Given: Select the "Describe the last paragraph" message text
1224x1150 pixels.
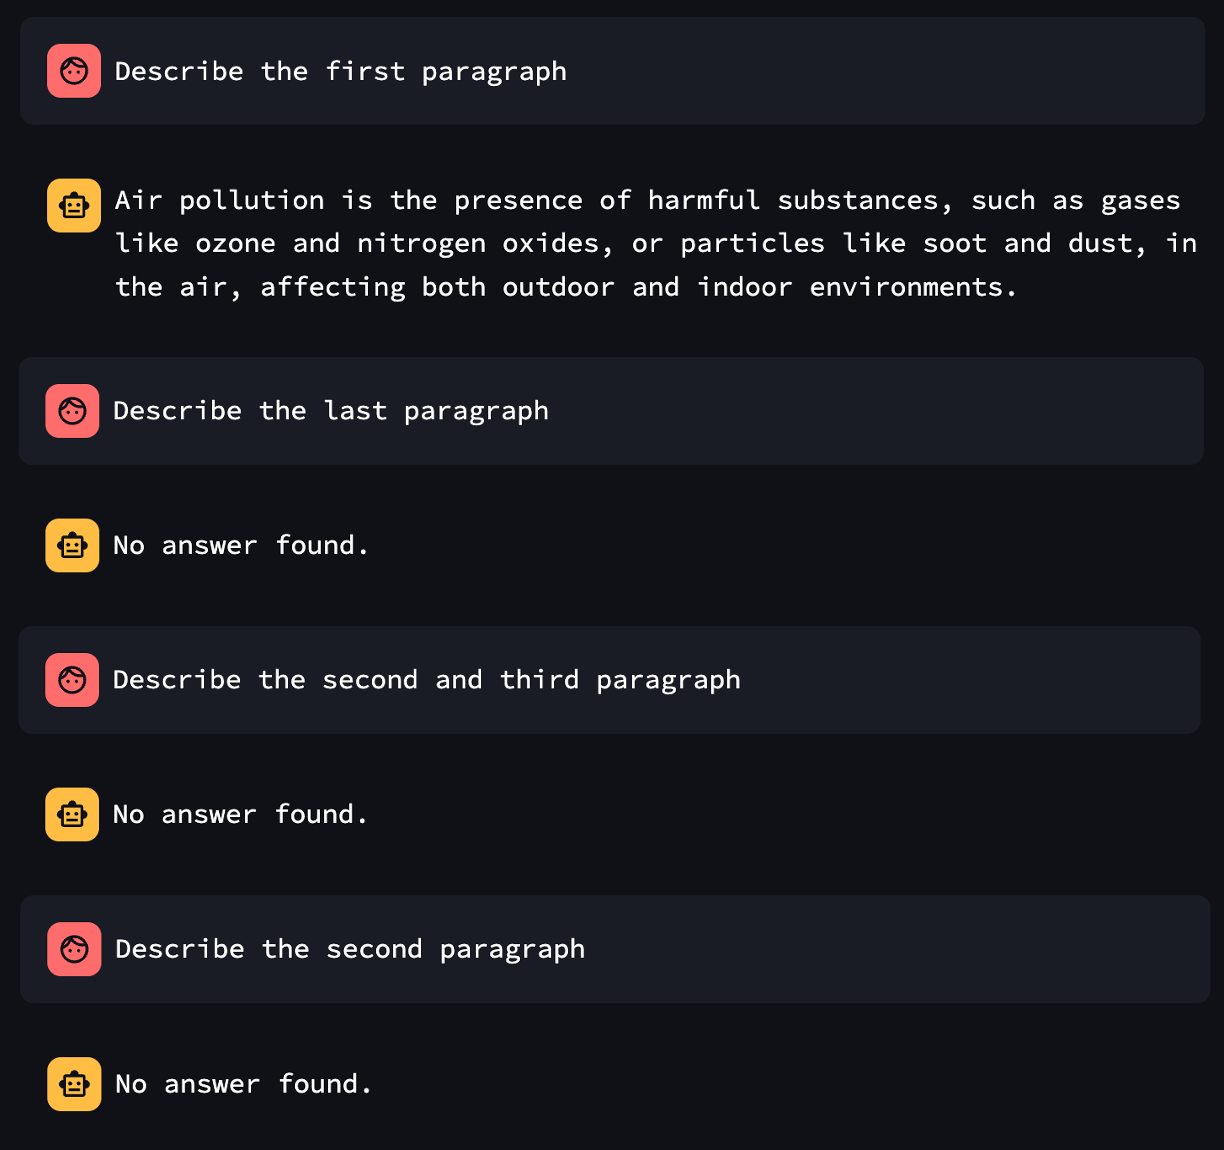Looking at the screenshot, I should coord(330,411).
